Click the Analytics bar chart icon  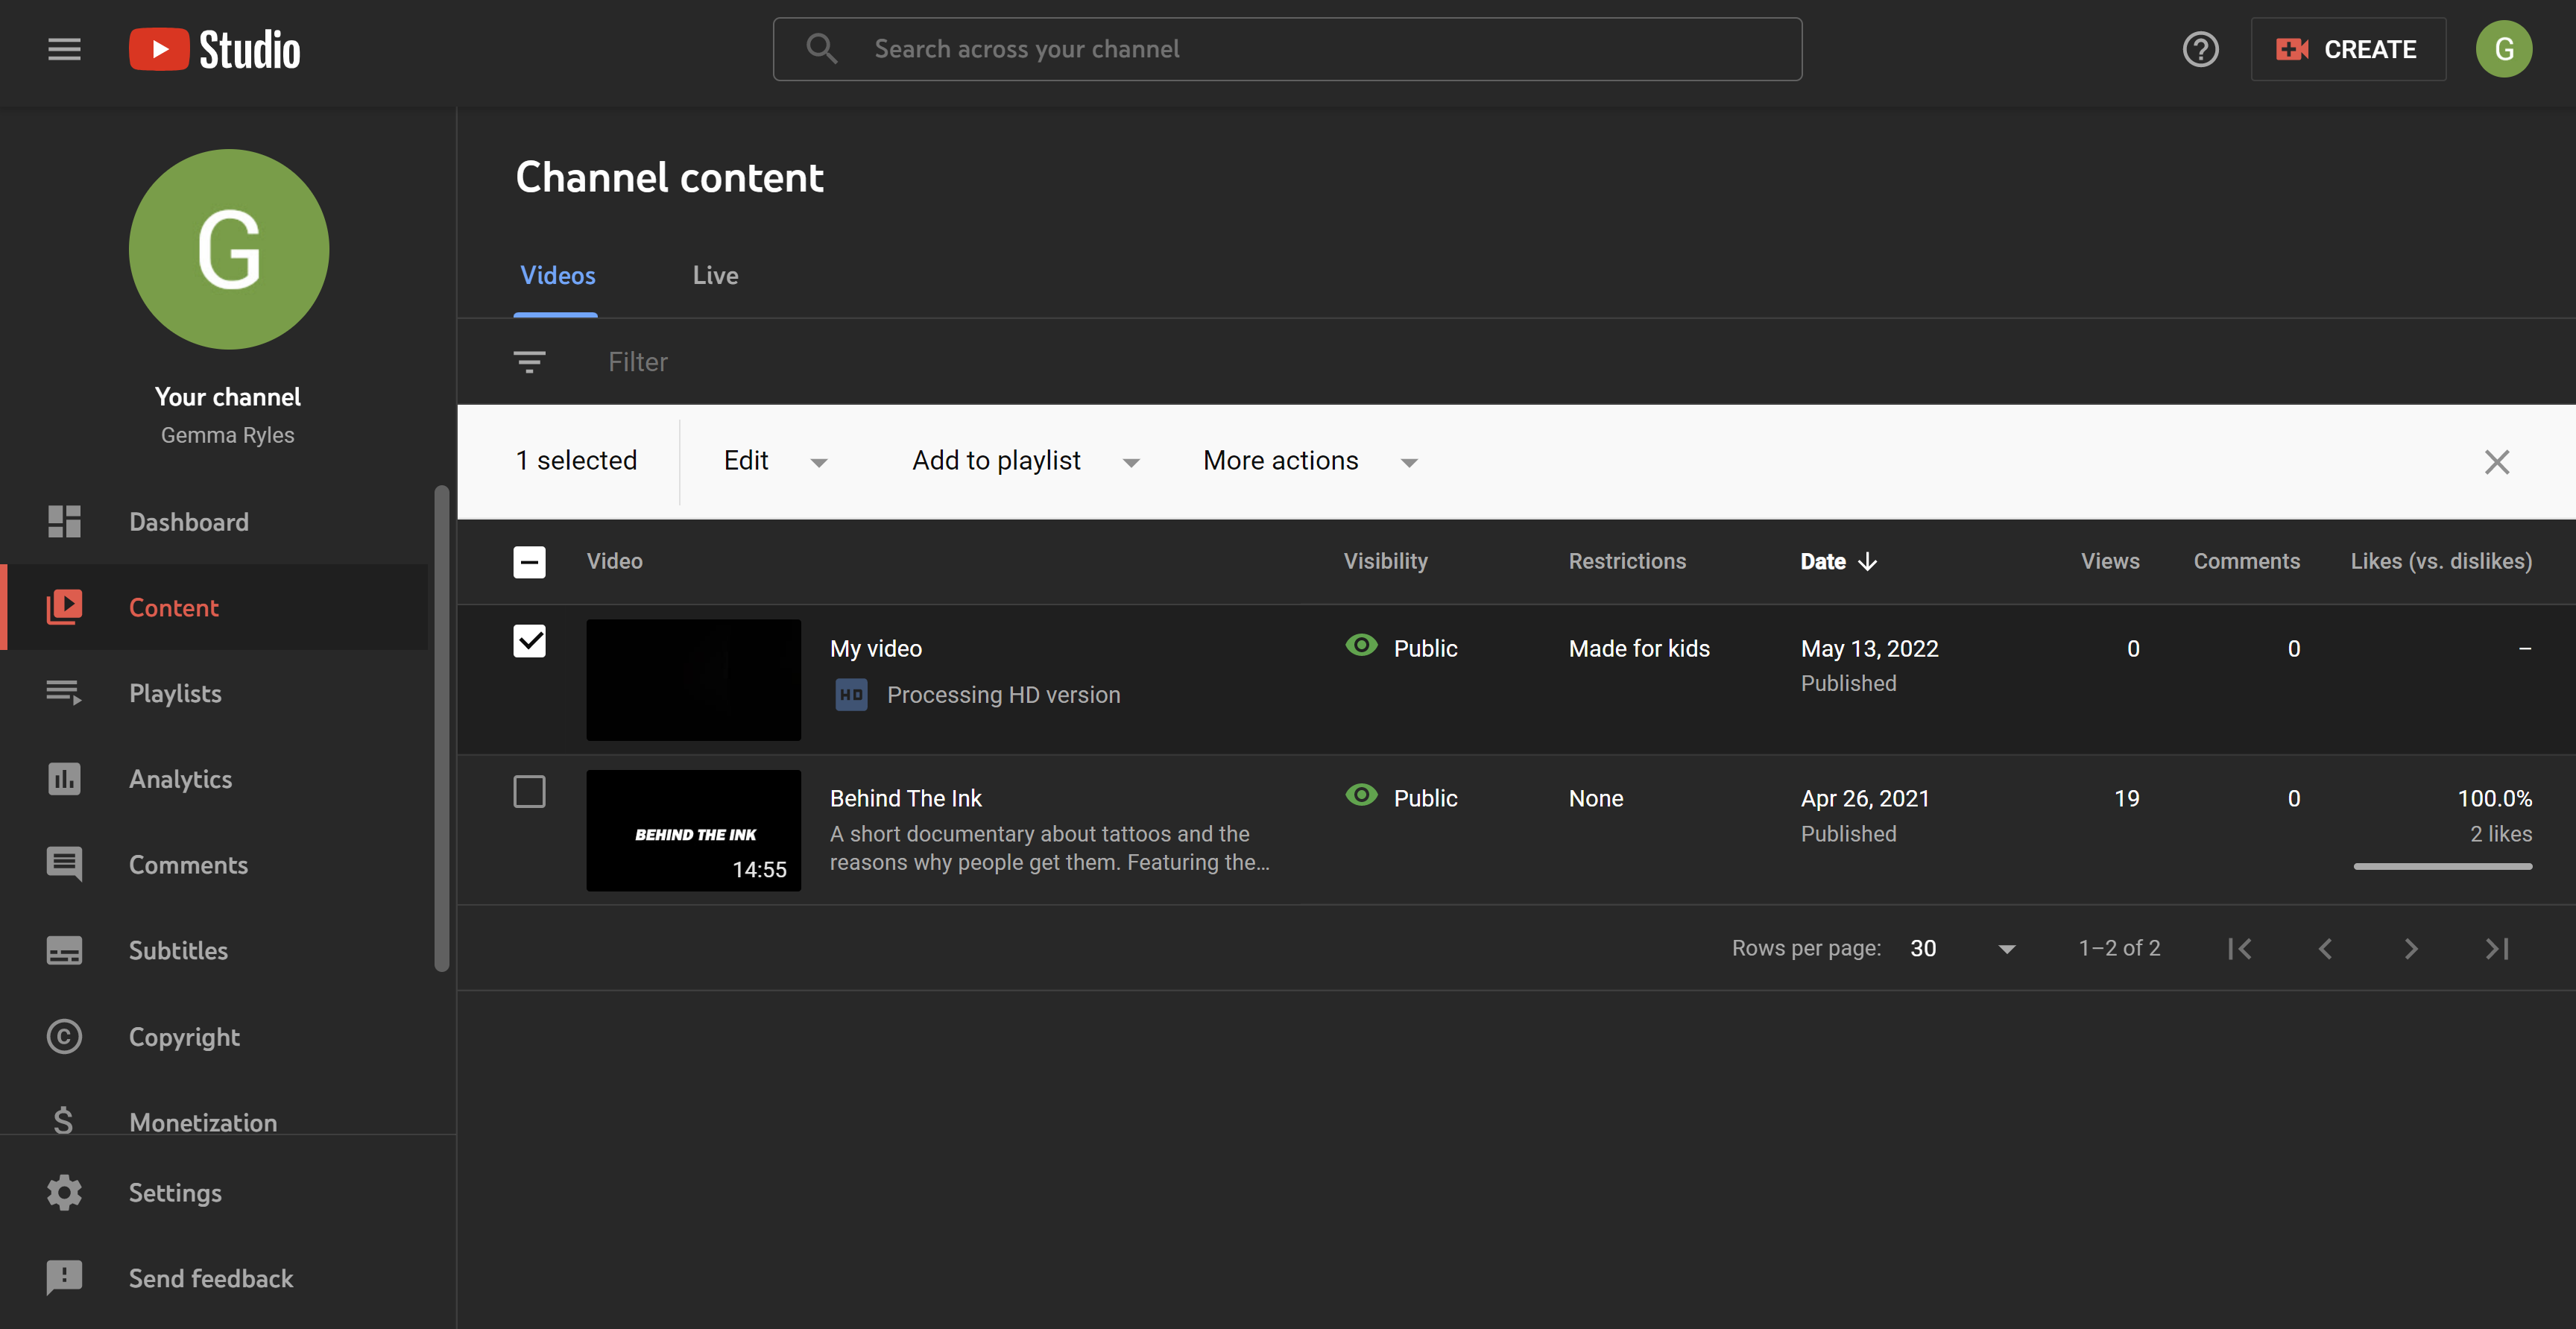(64, 778)
